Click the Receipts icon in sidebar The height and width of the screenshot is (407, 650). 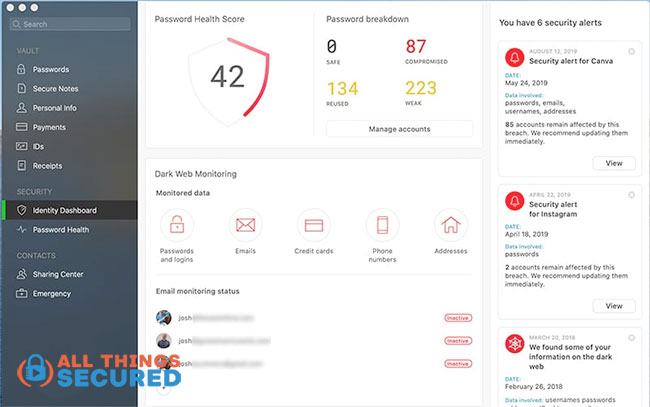click(21, 165)
